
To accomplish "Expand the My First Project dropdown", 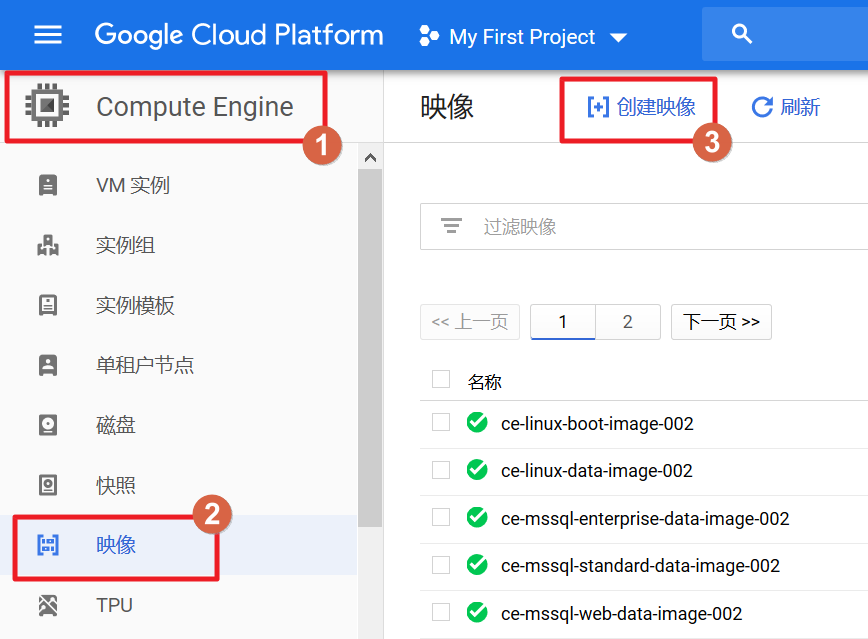I will tap(618, 38).
